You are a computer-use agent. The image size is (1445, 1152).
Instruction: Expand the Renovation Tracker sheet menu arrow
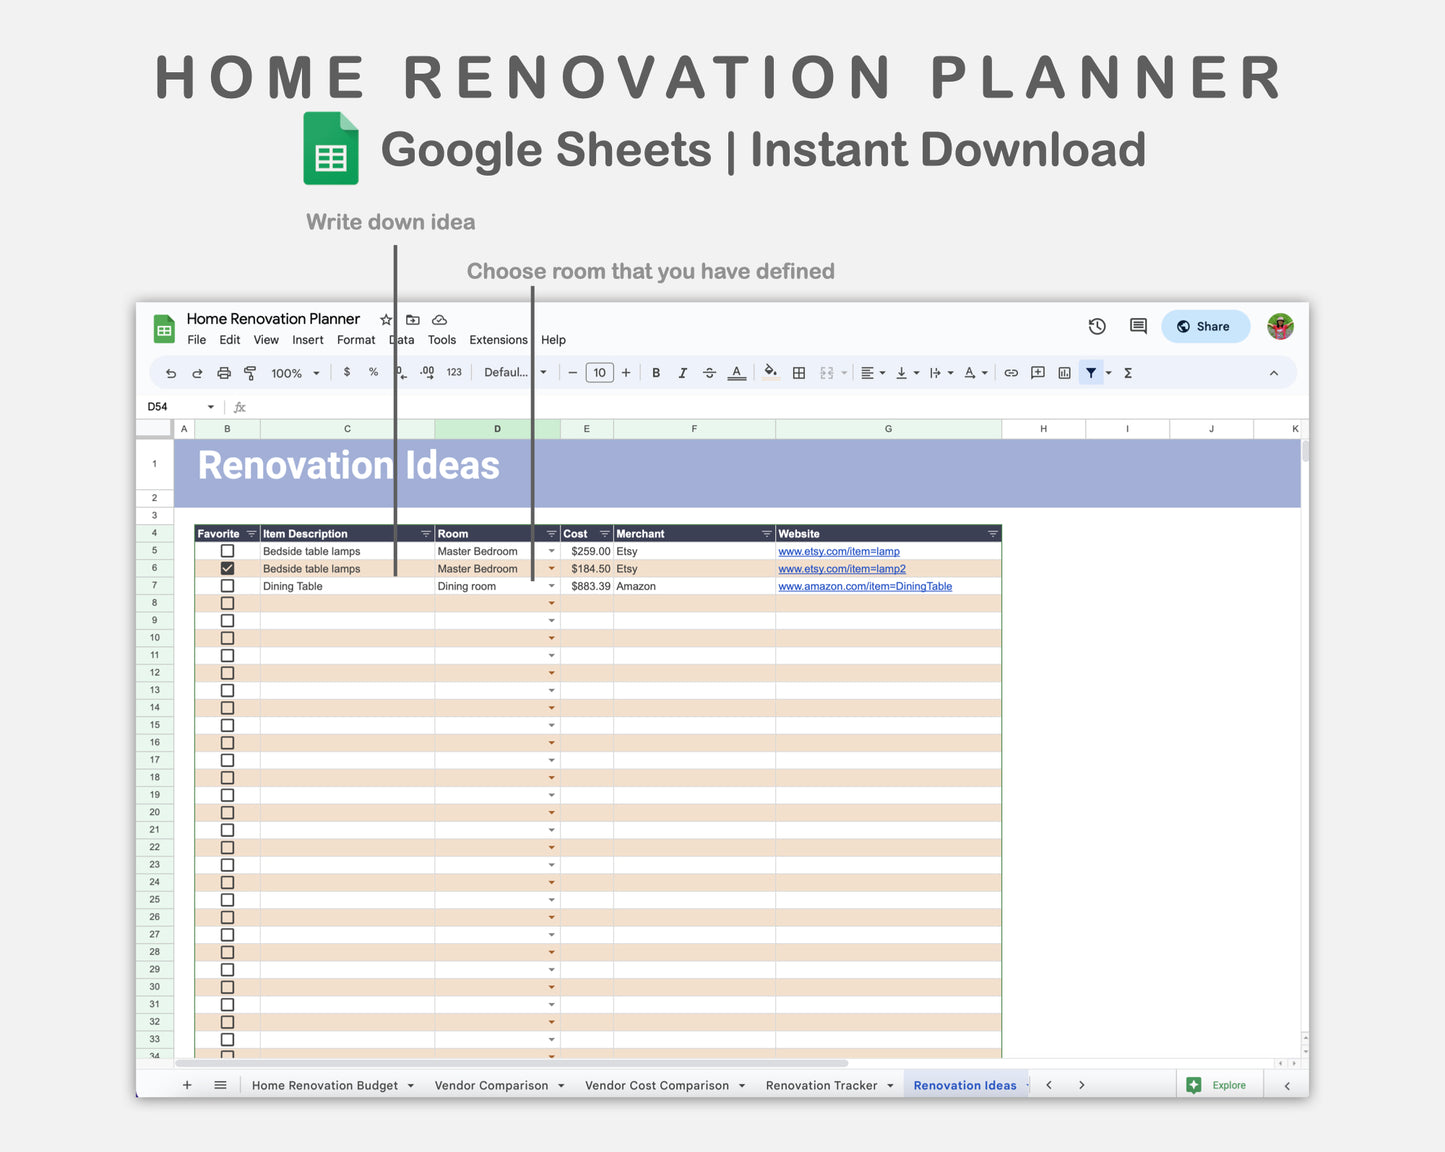pos(890,1085)
